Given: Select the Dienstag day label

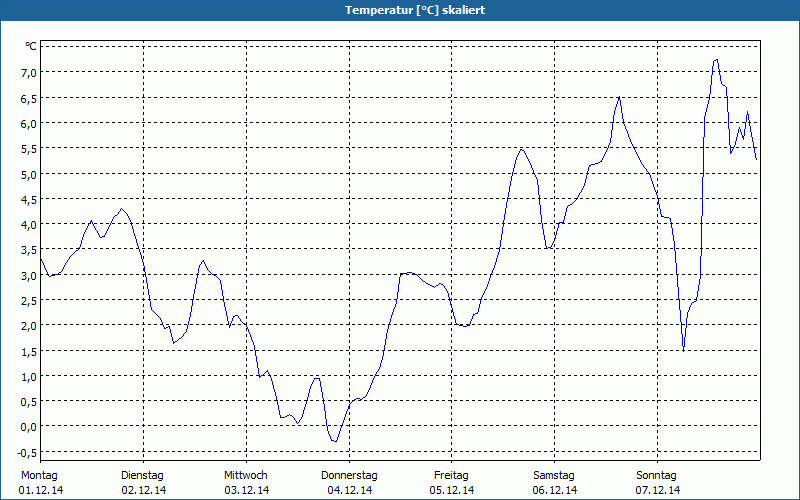Looking at the screenshot, I should pyautogui.click(x=142, y=475).
